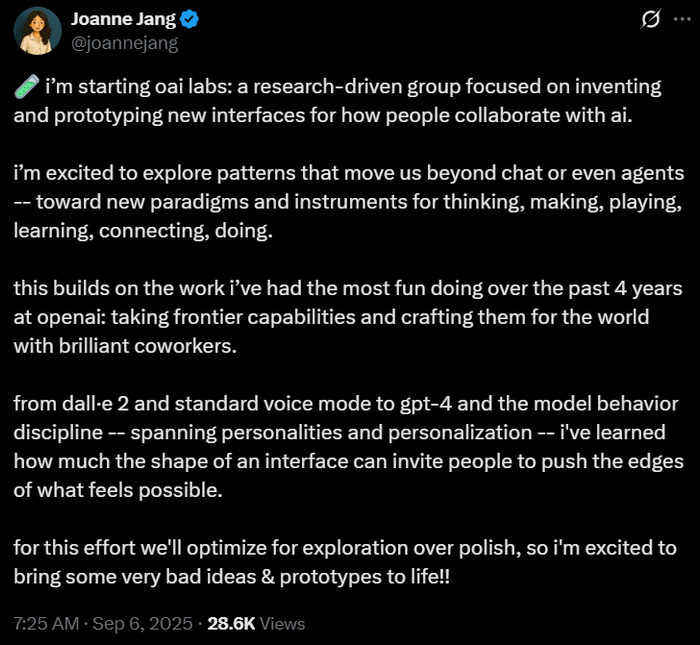Click the blue verified checkmark badge
700x645 pixels.
coord(189,20)
